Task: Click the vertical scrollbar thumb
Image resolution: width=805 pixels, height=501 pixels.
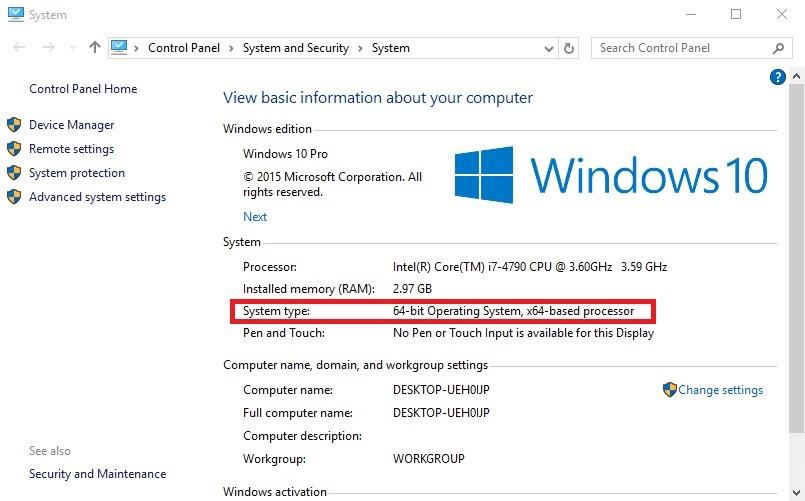Action: click(796, 257)
